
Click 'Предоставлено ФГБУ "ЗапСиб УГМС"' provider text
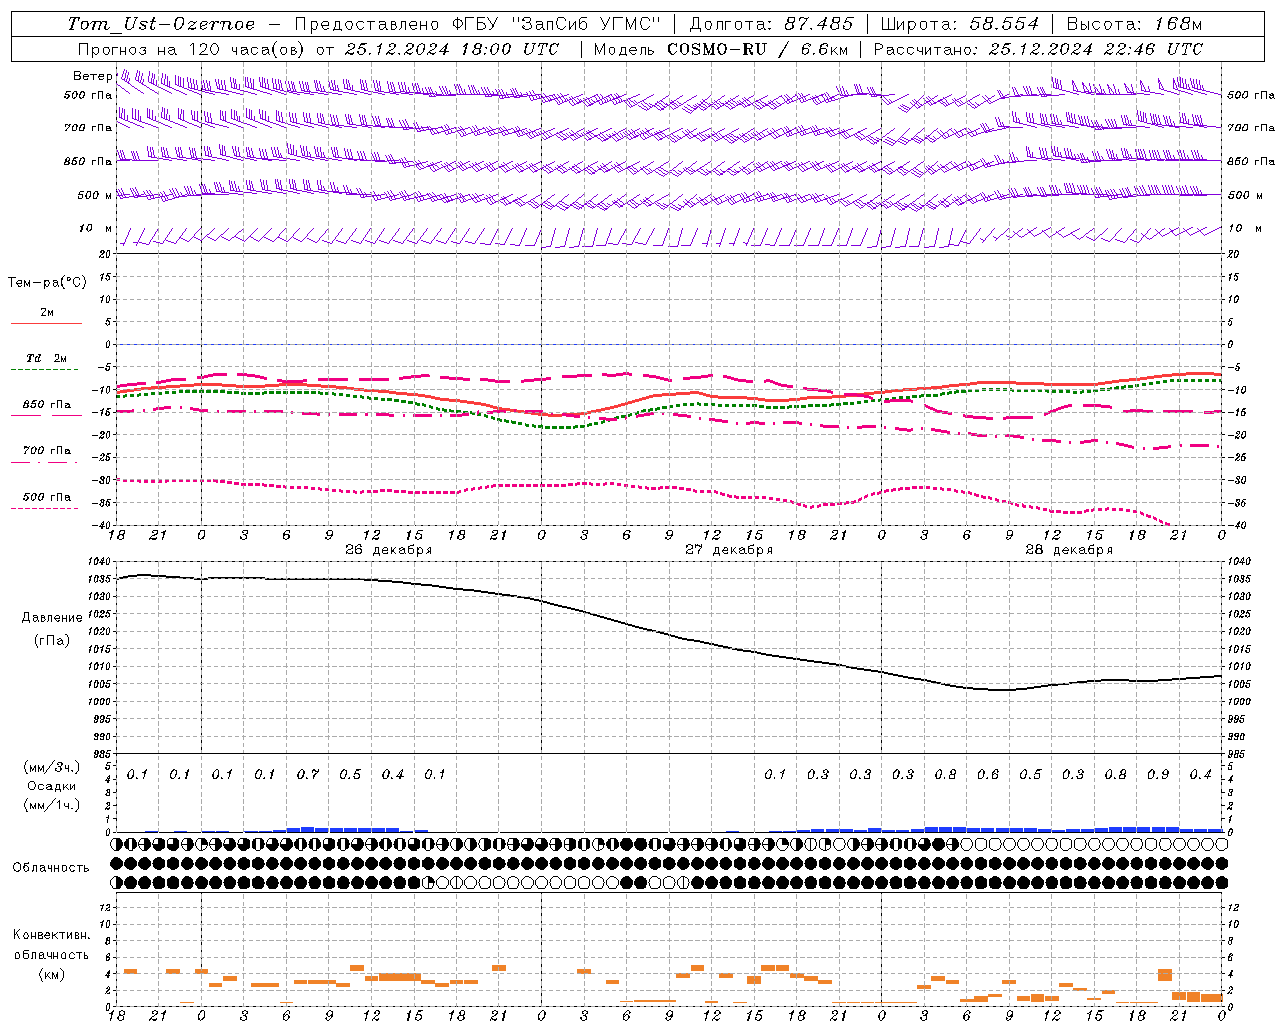(478, 24)
